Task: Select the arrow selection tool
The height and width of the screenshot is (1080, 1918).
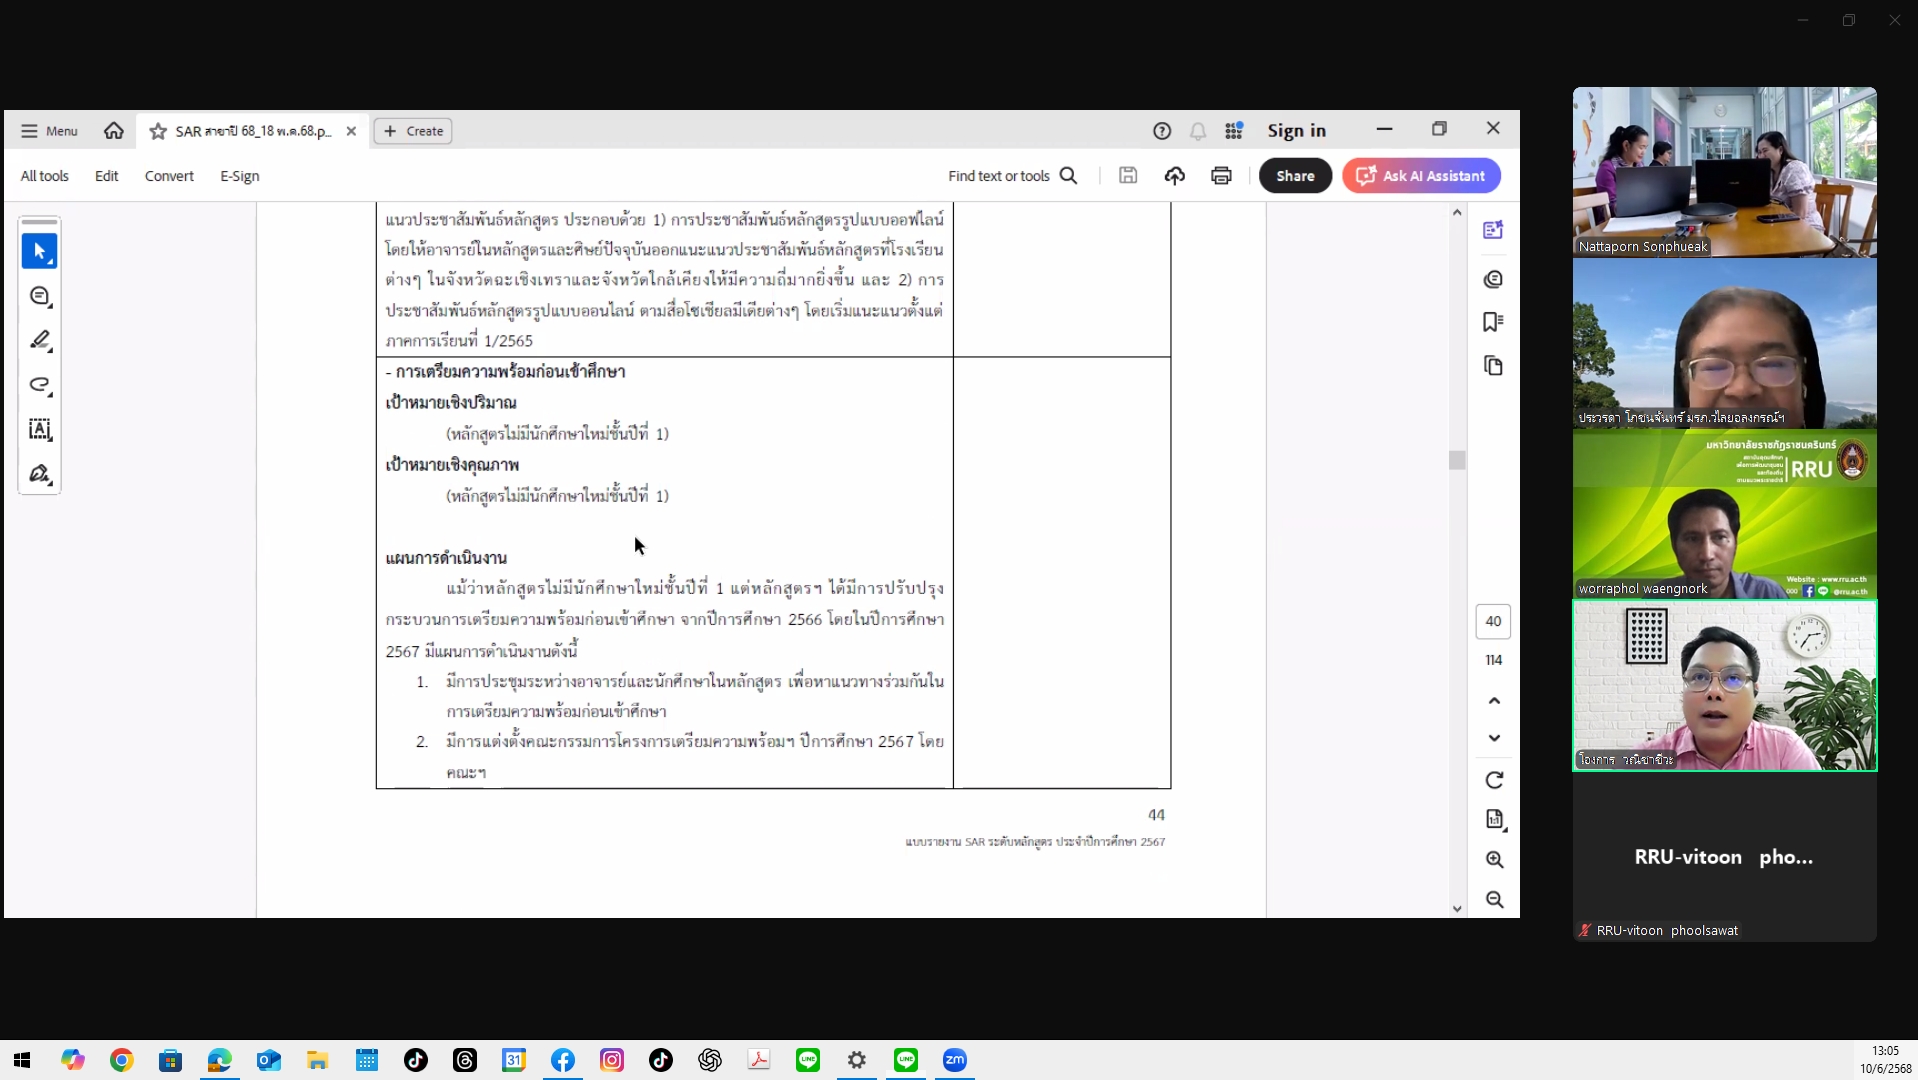Action: [x=39, y=251]
